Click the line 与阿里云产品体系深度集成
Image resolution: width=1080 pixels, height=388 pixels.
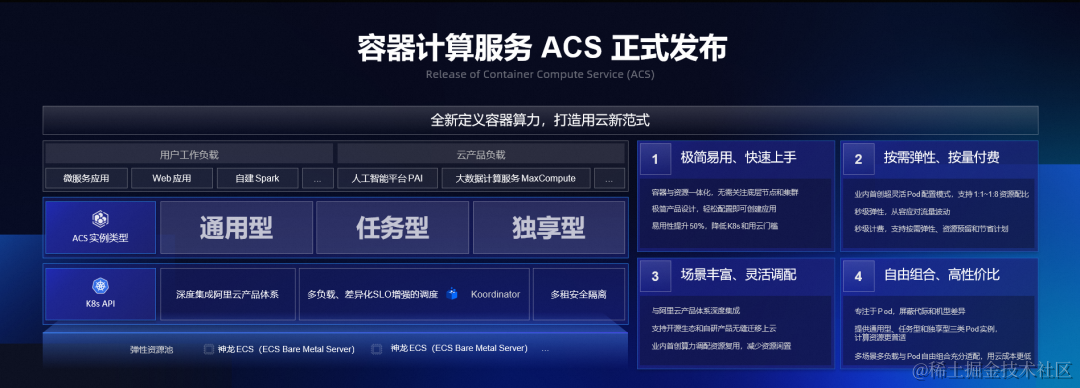pos(696,311)
